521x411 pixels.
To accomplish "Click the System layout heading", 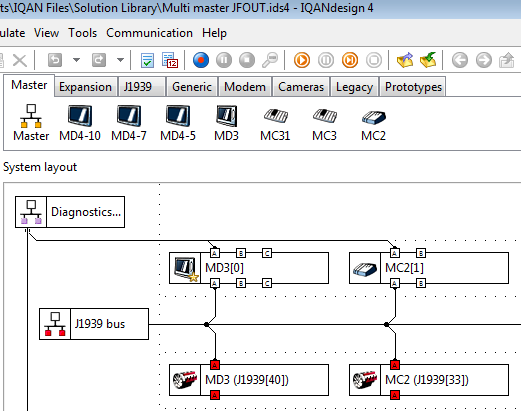I will coord(40,167).
